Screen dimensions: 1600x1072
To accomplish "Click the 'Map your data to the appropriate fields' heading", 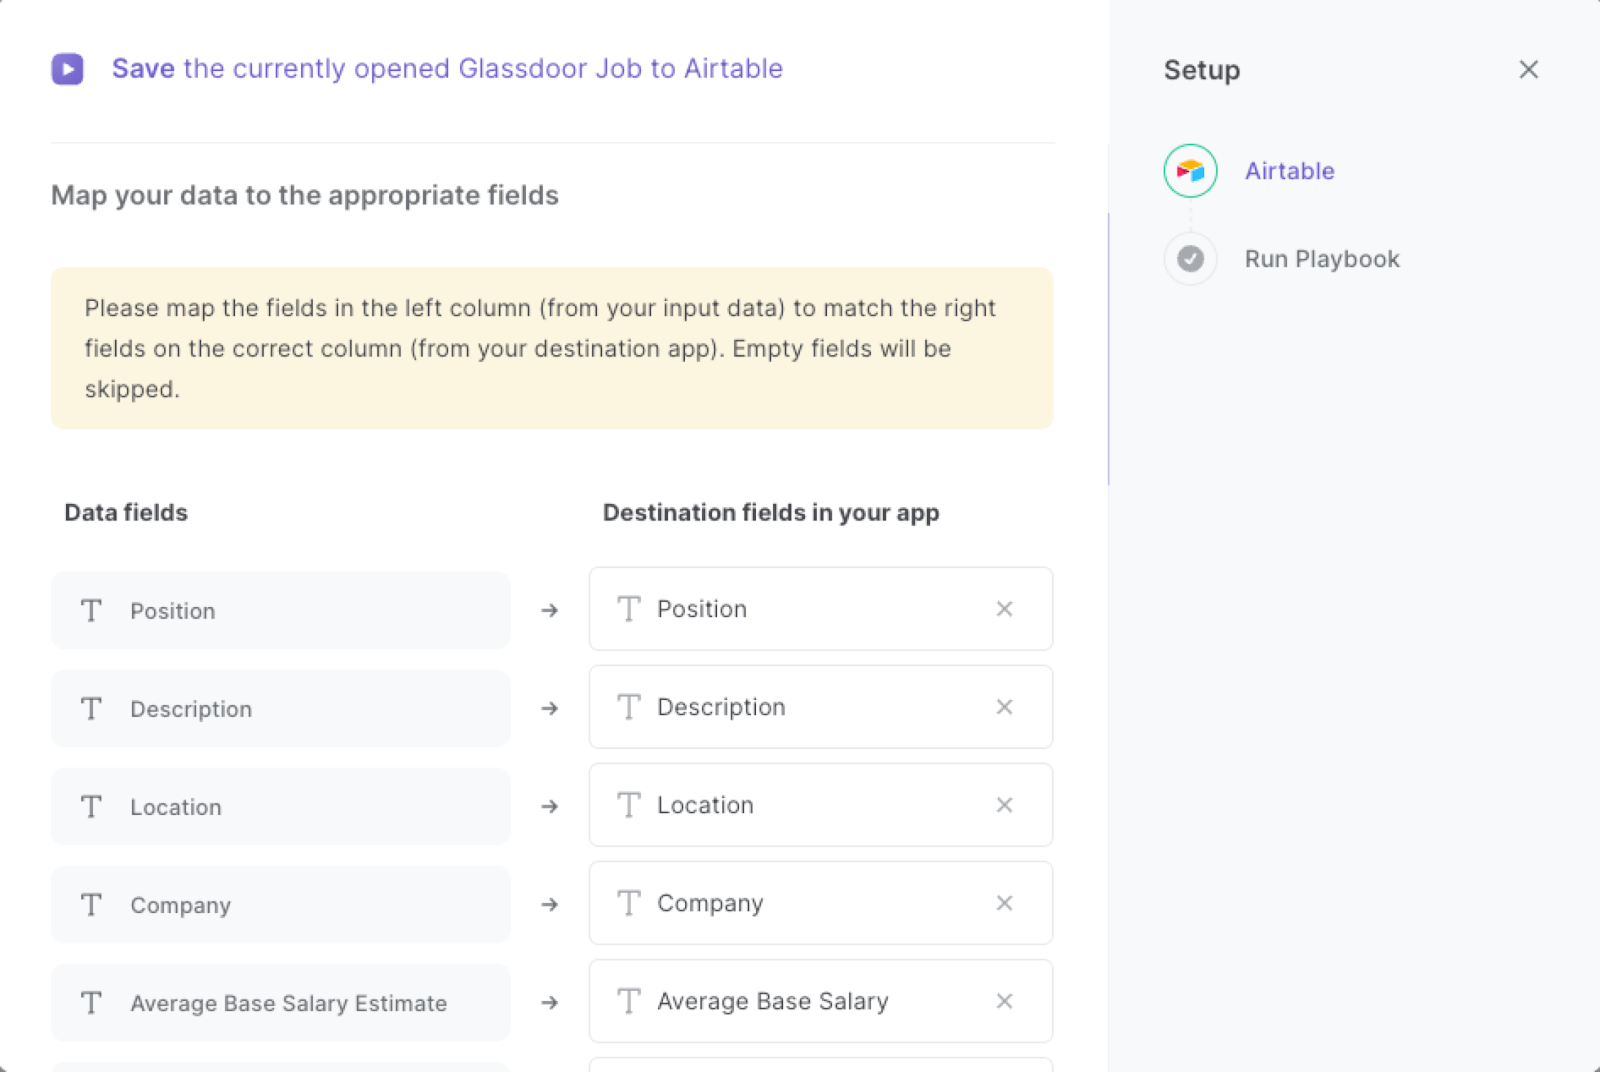I will tap(305, 195).
